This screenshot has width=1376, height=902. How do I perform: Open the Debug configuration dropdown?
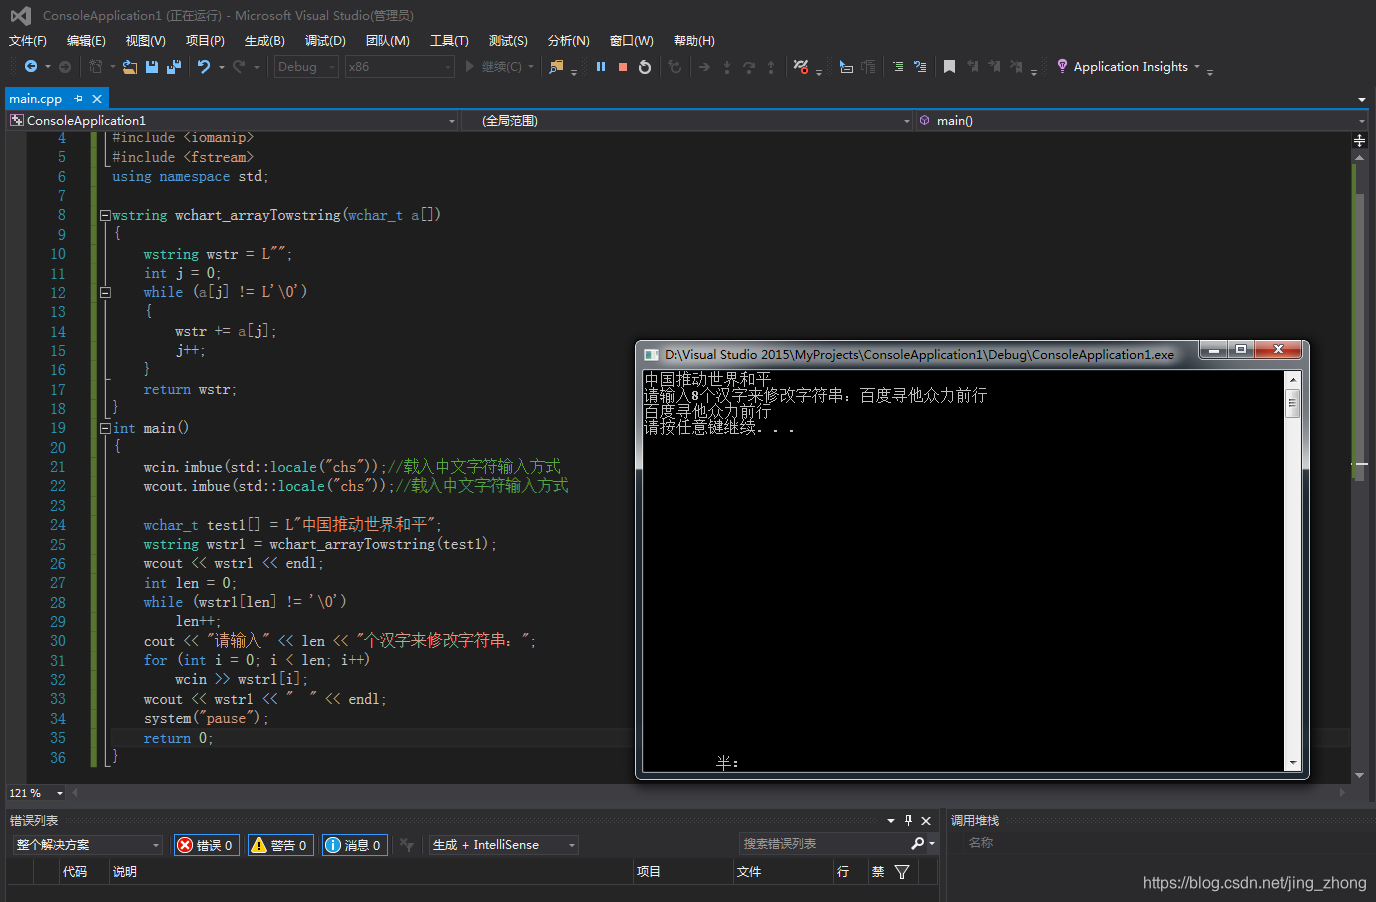(x=305, y=66)
